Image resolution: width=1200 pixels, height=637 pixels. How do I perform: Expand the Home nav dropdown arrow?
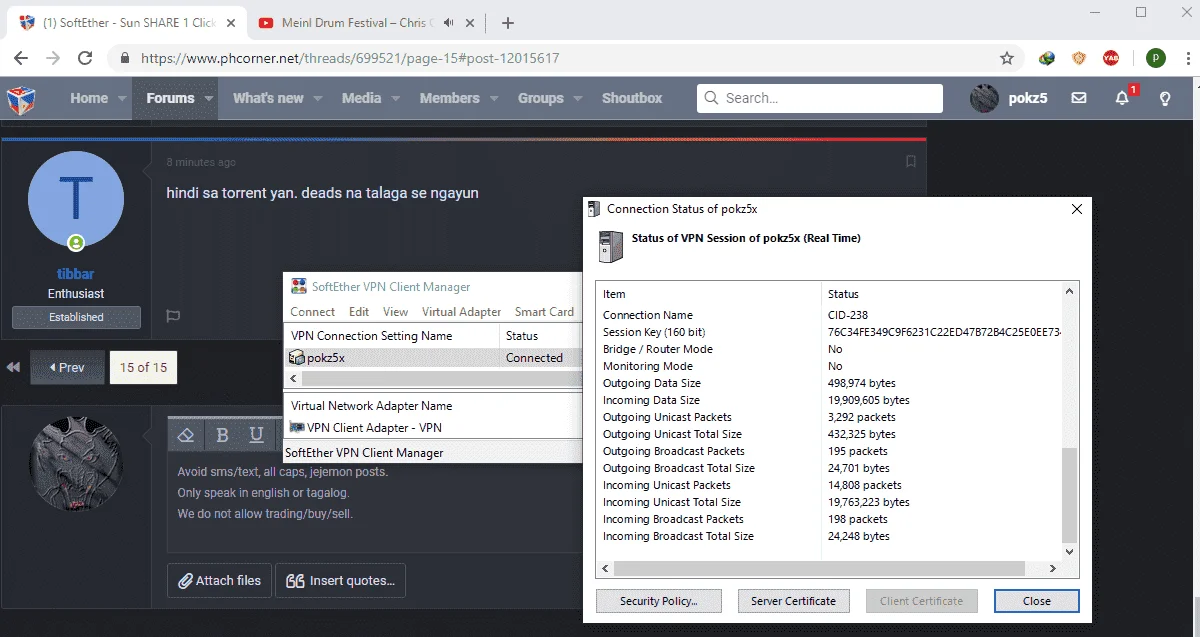point(123,99)
